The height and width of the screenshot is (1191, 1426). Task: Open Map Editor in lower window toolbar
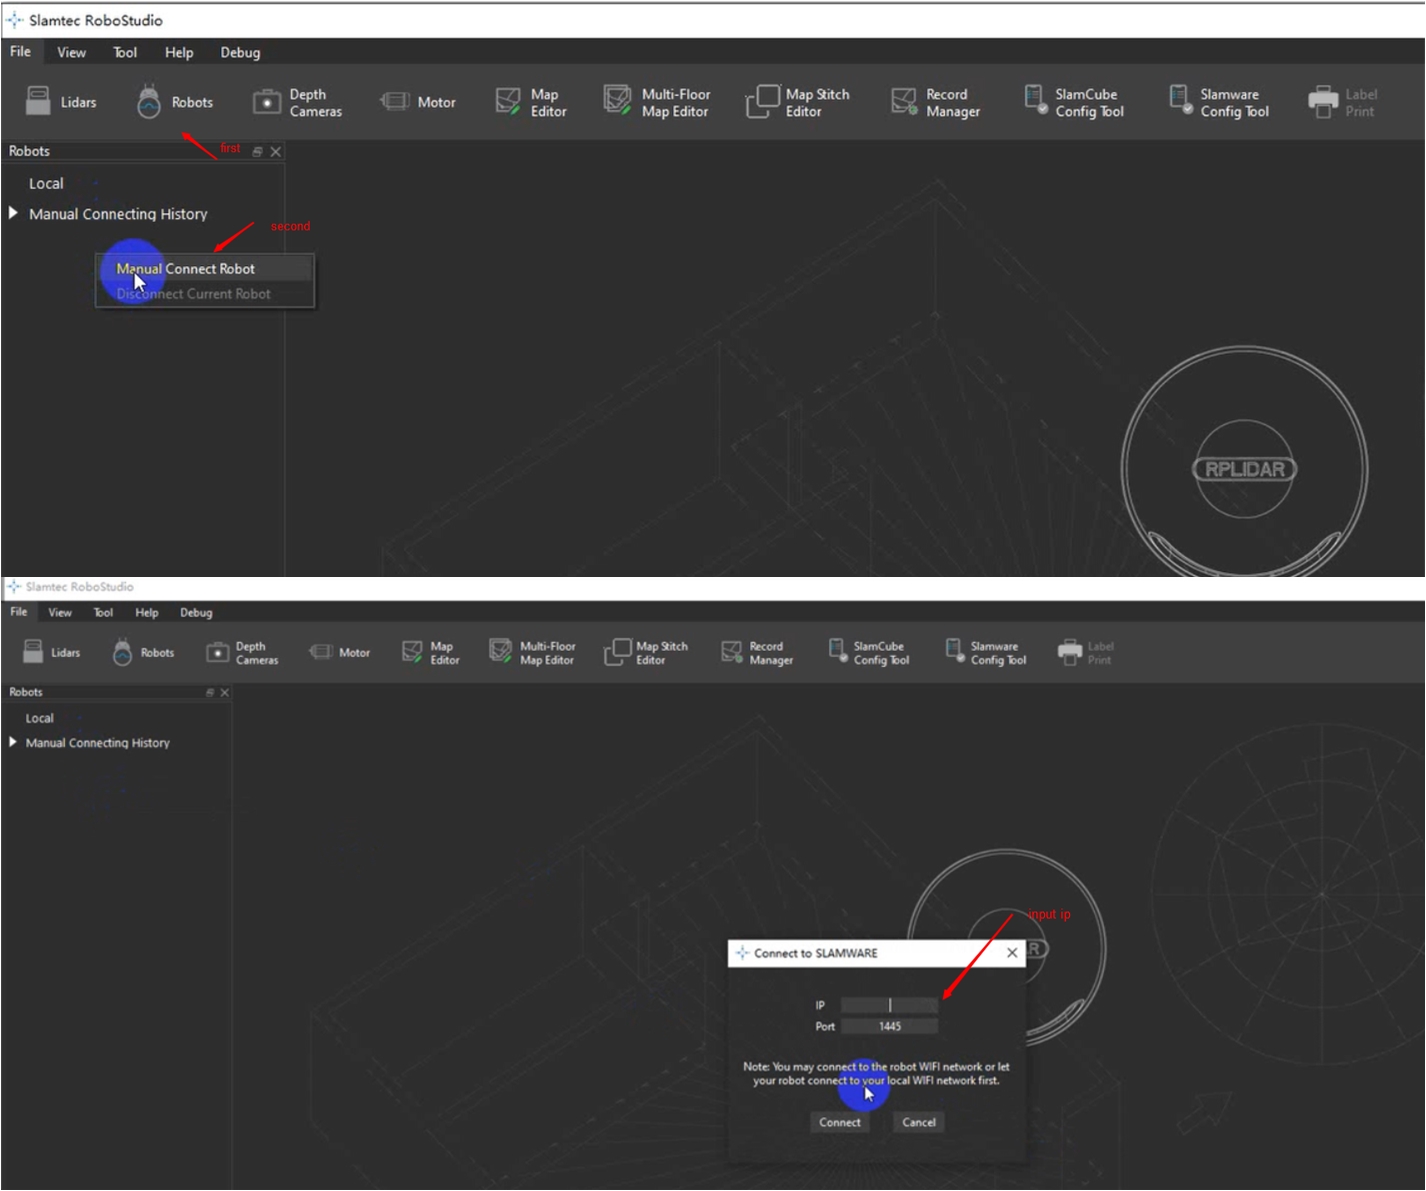pyautogui.click(x=431, y=652)
